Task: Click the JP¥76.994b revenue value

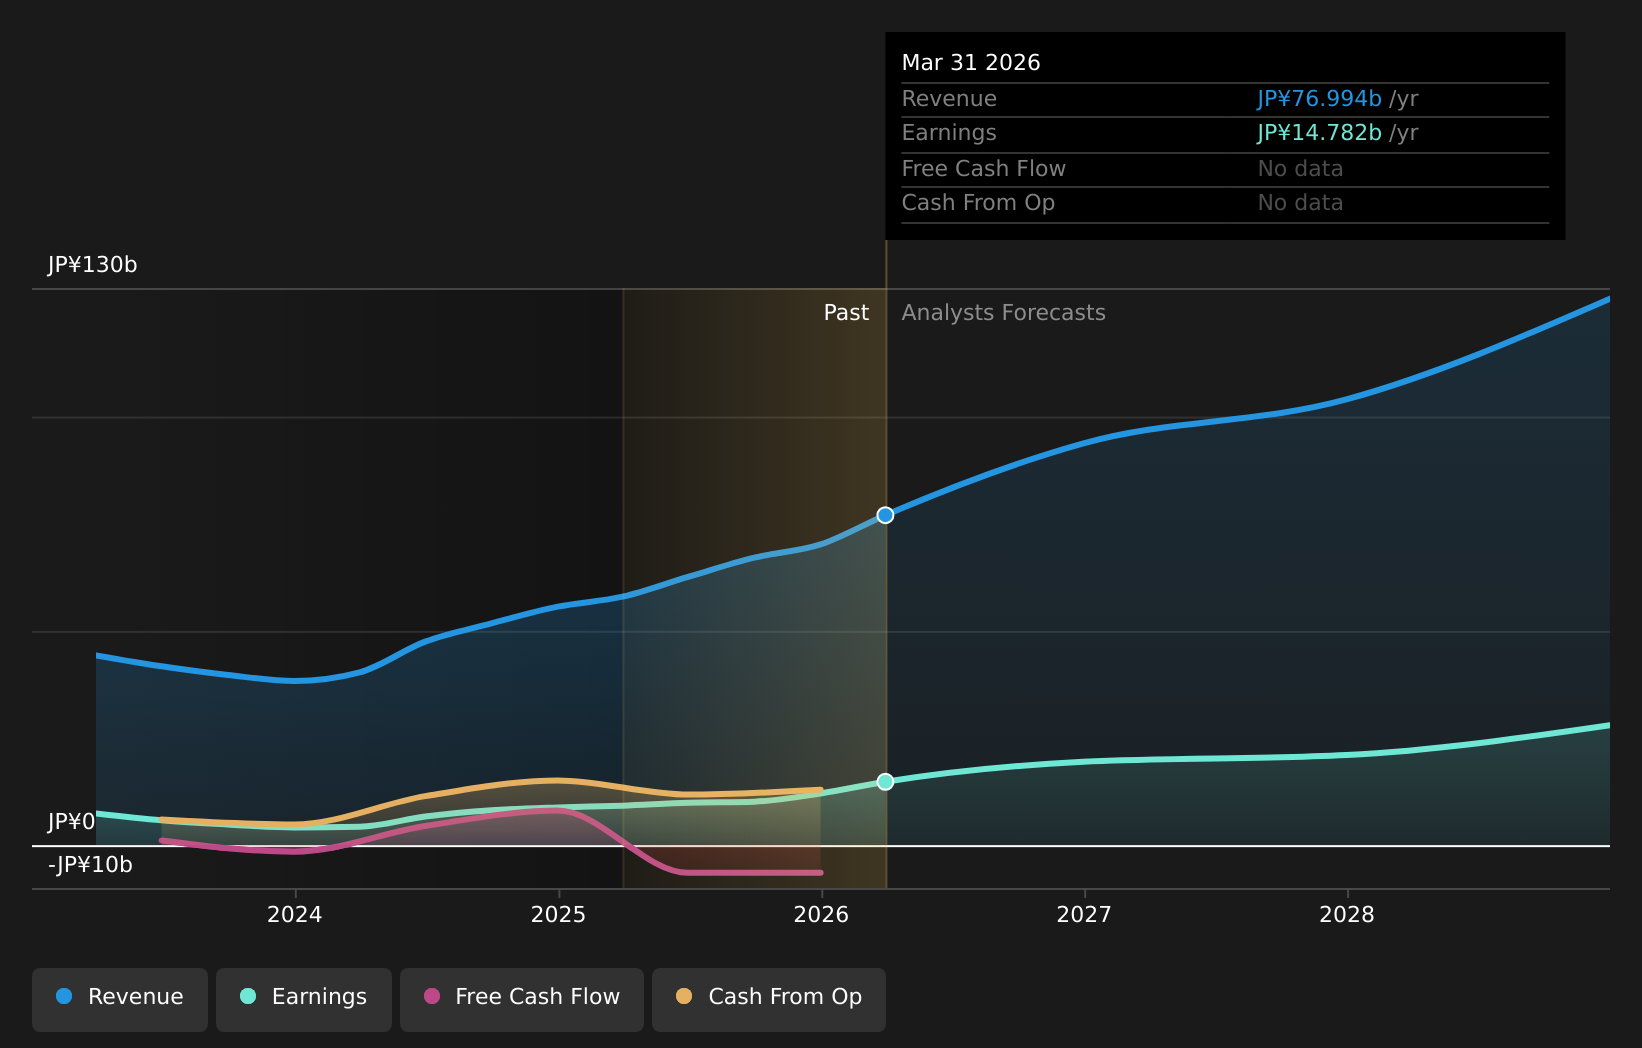Action: pyautogui.click(x=1319, y=99)
